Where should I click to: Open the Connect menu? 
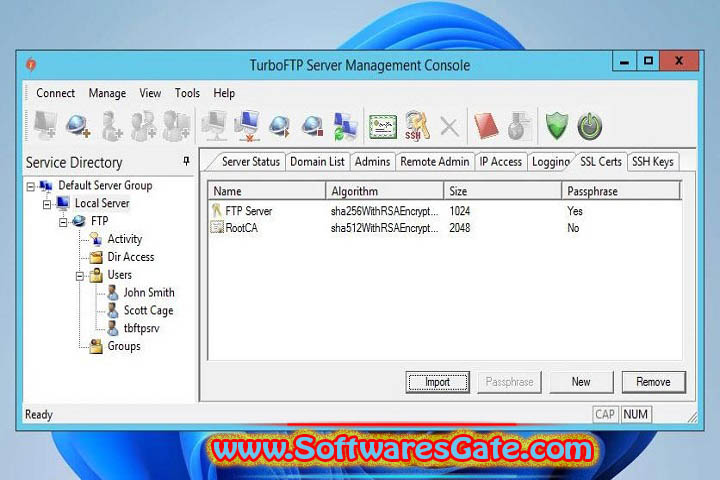[x=55, y=93]
